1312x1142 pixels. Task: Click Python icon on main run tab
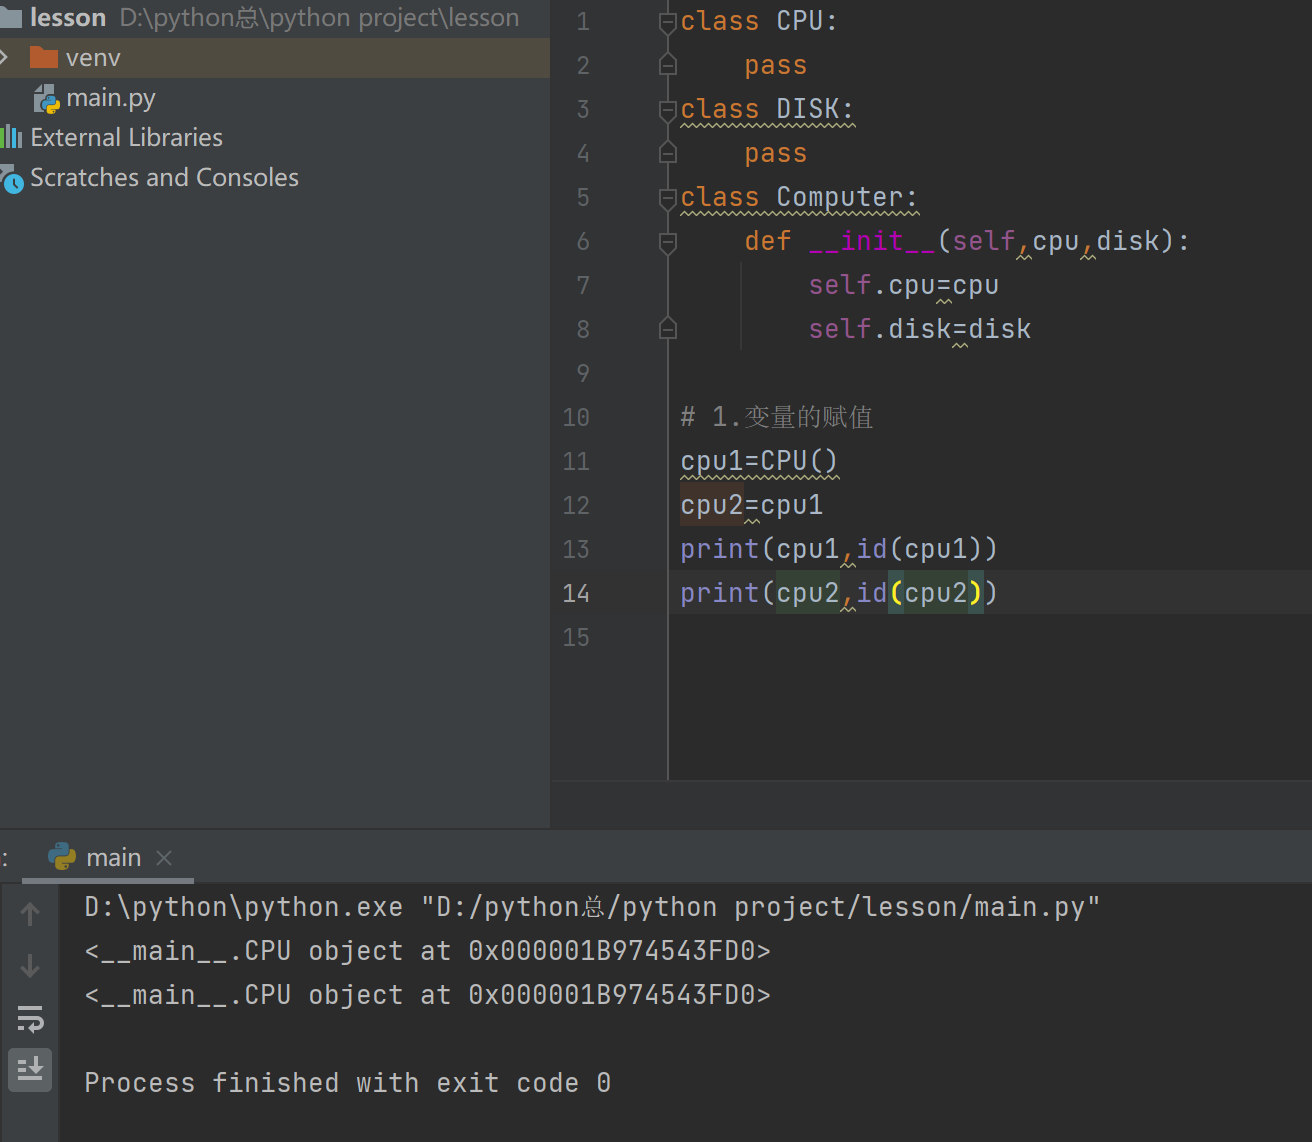(62, 857)
